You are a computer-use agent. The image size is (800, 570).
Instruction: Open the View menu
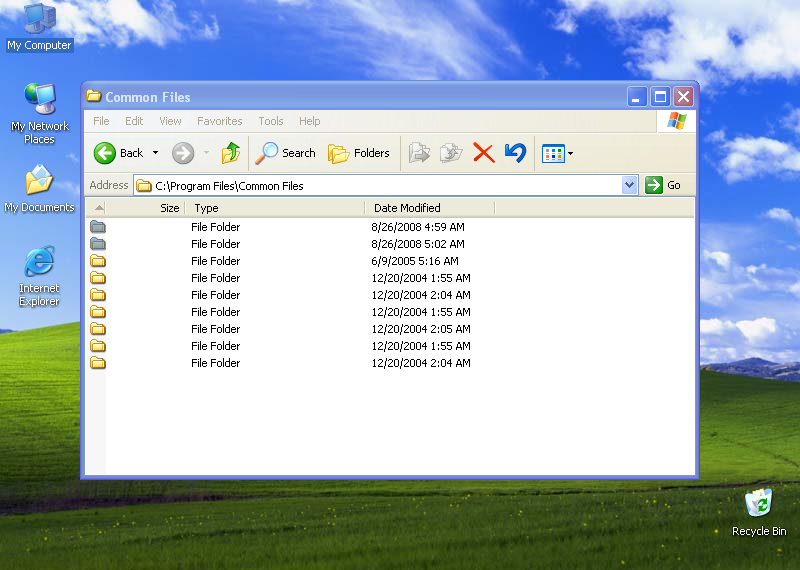(170, 121)
